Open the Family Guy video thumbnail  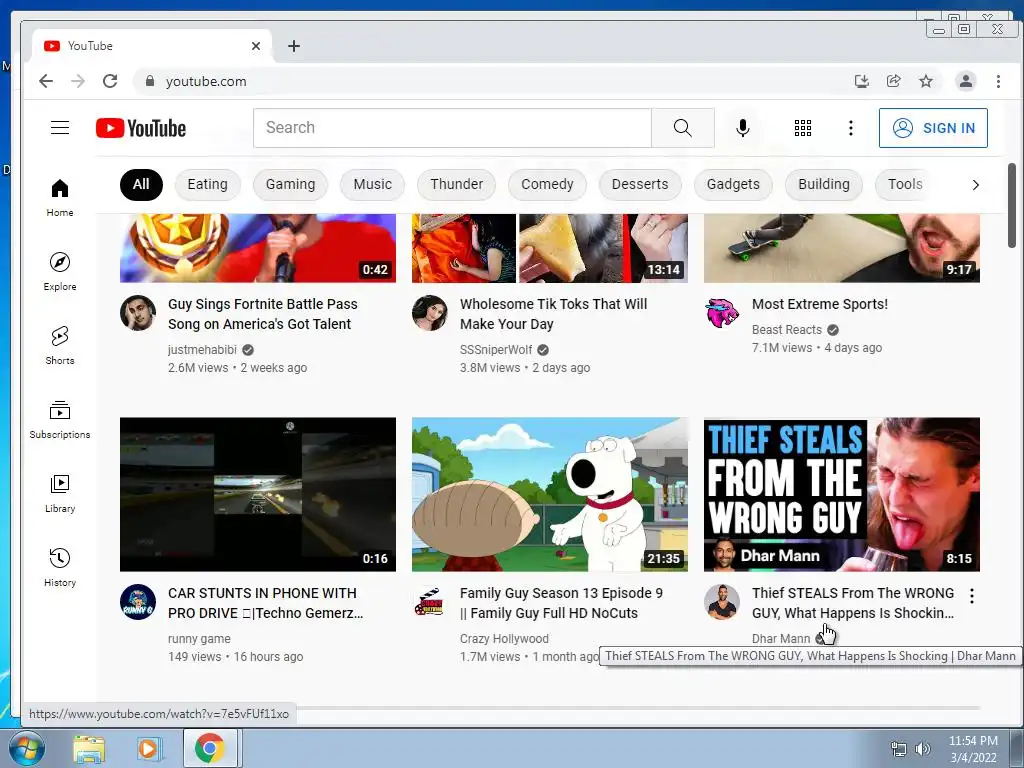click(x=550, y=494)
